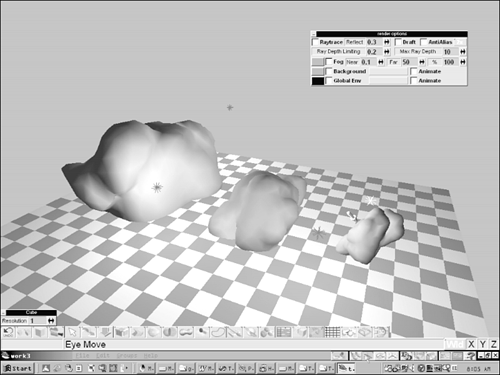Viewport: 500px width, 375px height.
Task: Click the Fog percent stepper arrows
Action: [x=463, y=62]
